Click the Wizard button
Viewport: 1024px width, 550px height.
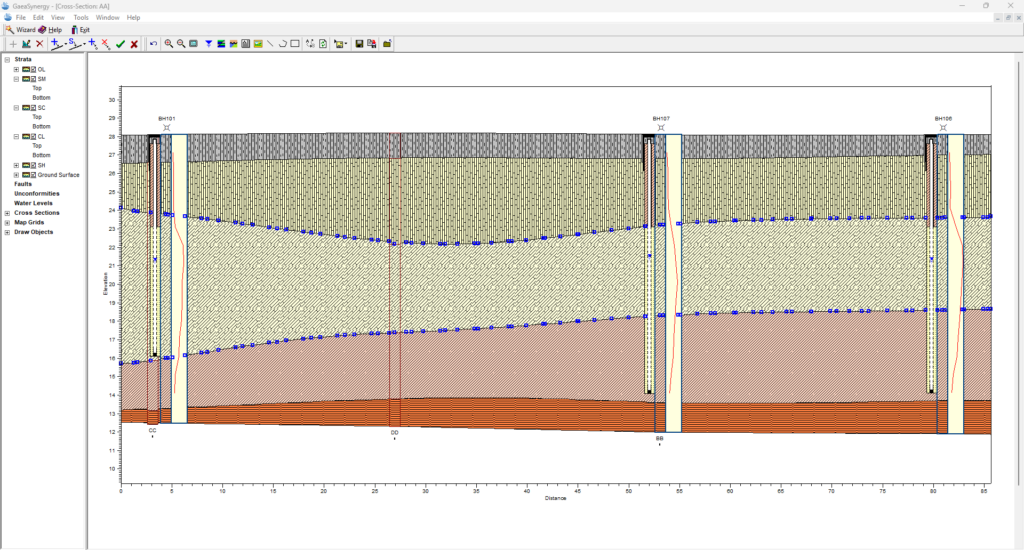coord(20,30)
